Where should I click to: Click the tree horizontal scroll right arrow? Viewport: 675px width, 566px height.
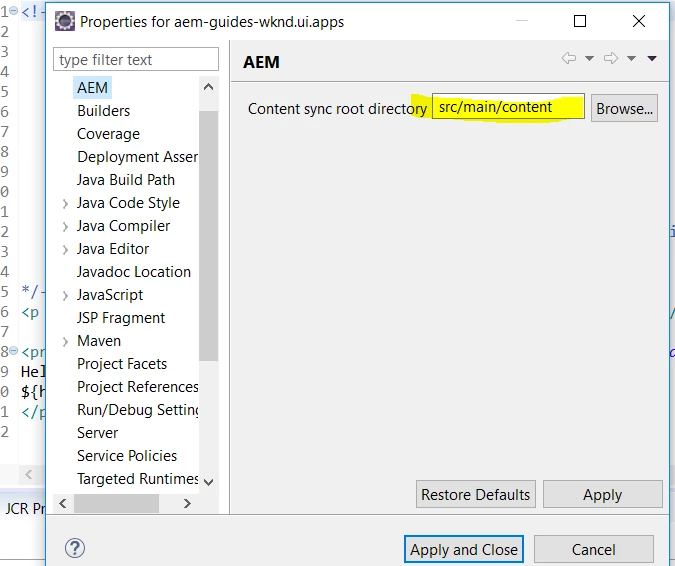pos(187,503)
